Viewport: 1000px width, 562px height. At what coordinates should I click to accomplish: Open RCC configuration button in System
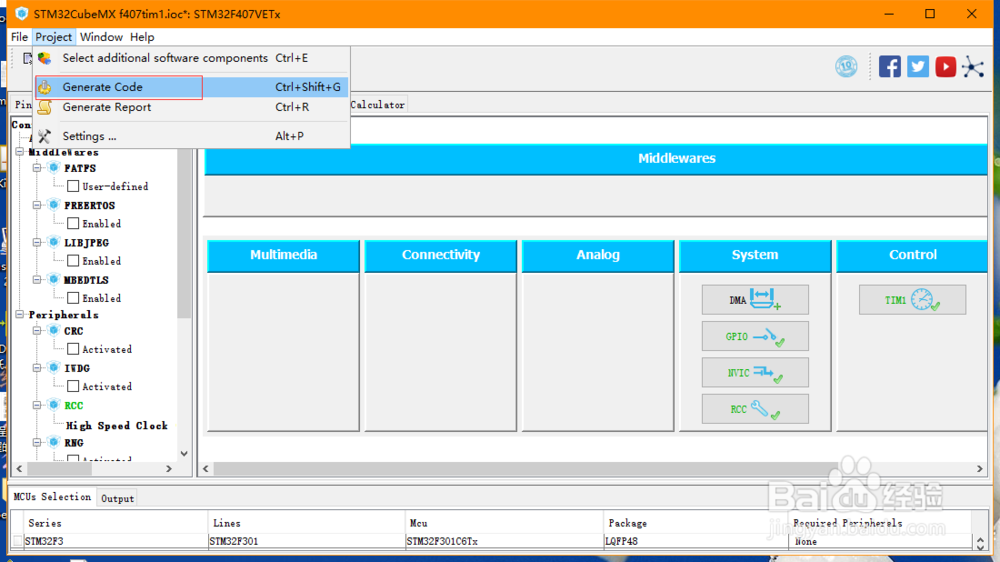point(755,409)
